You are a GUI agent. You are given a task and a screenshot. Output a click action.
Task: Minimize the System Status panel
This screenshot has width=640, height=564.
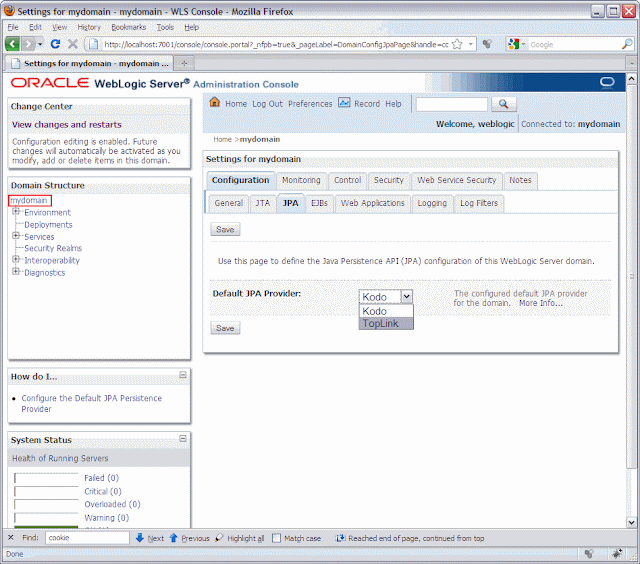click(x=183, y=438)
